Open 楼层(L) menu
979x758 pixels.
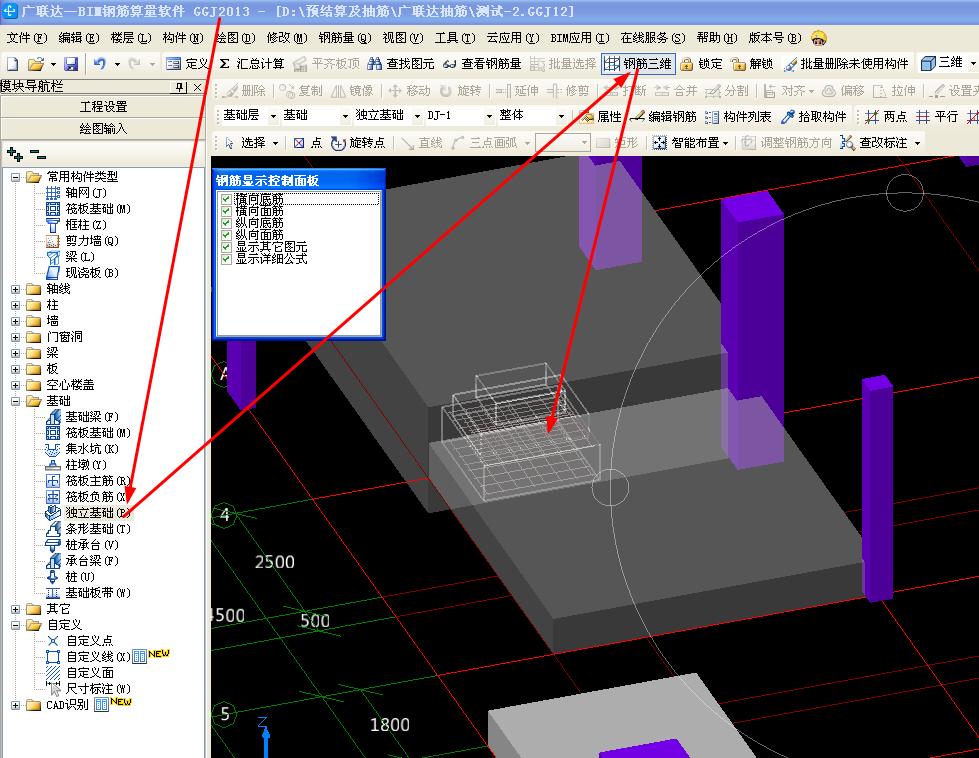pos(131,38)
